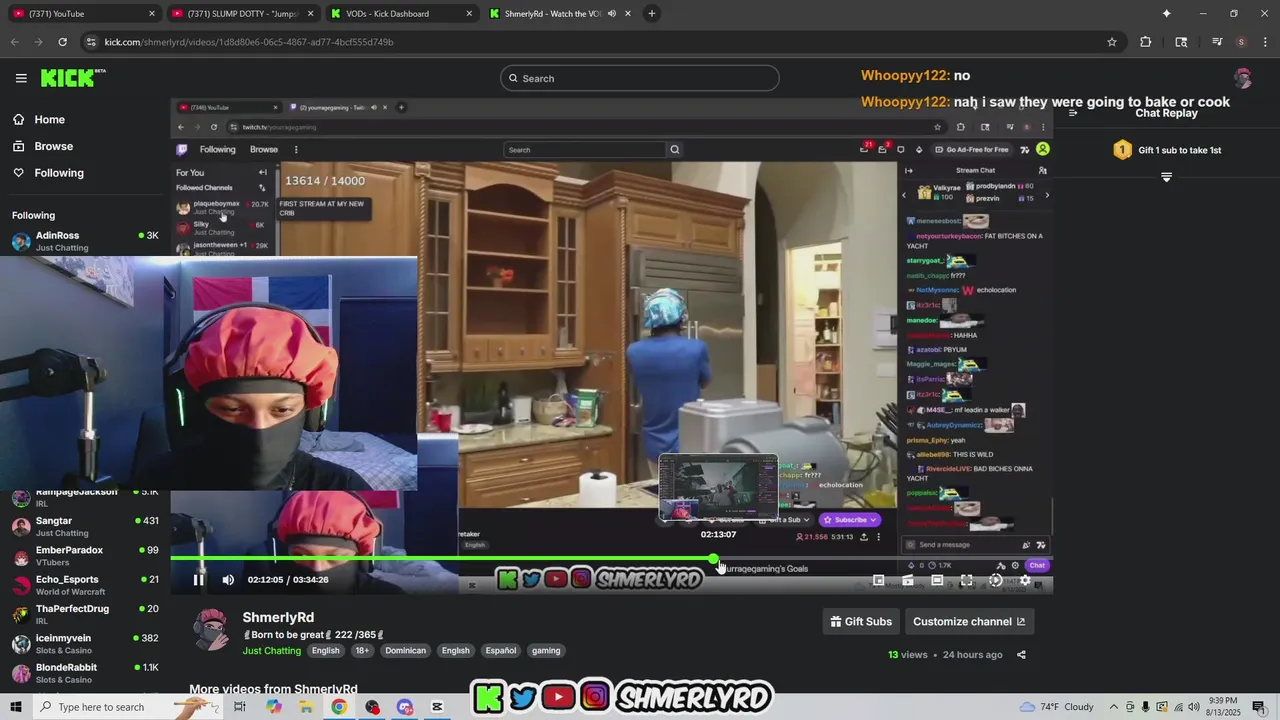Viewport: 1280px width, 720px height.
Task: Click the Browse icon in Kick sidebar
Action: (18, 146)
